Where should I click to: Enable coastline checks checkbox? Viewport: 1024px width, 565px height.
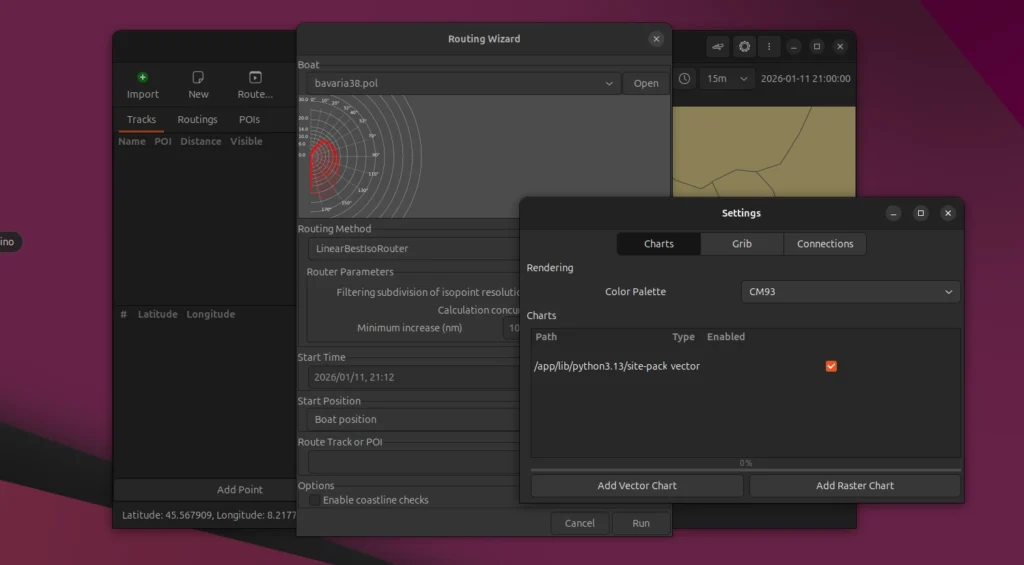point(315,500)
